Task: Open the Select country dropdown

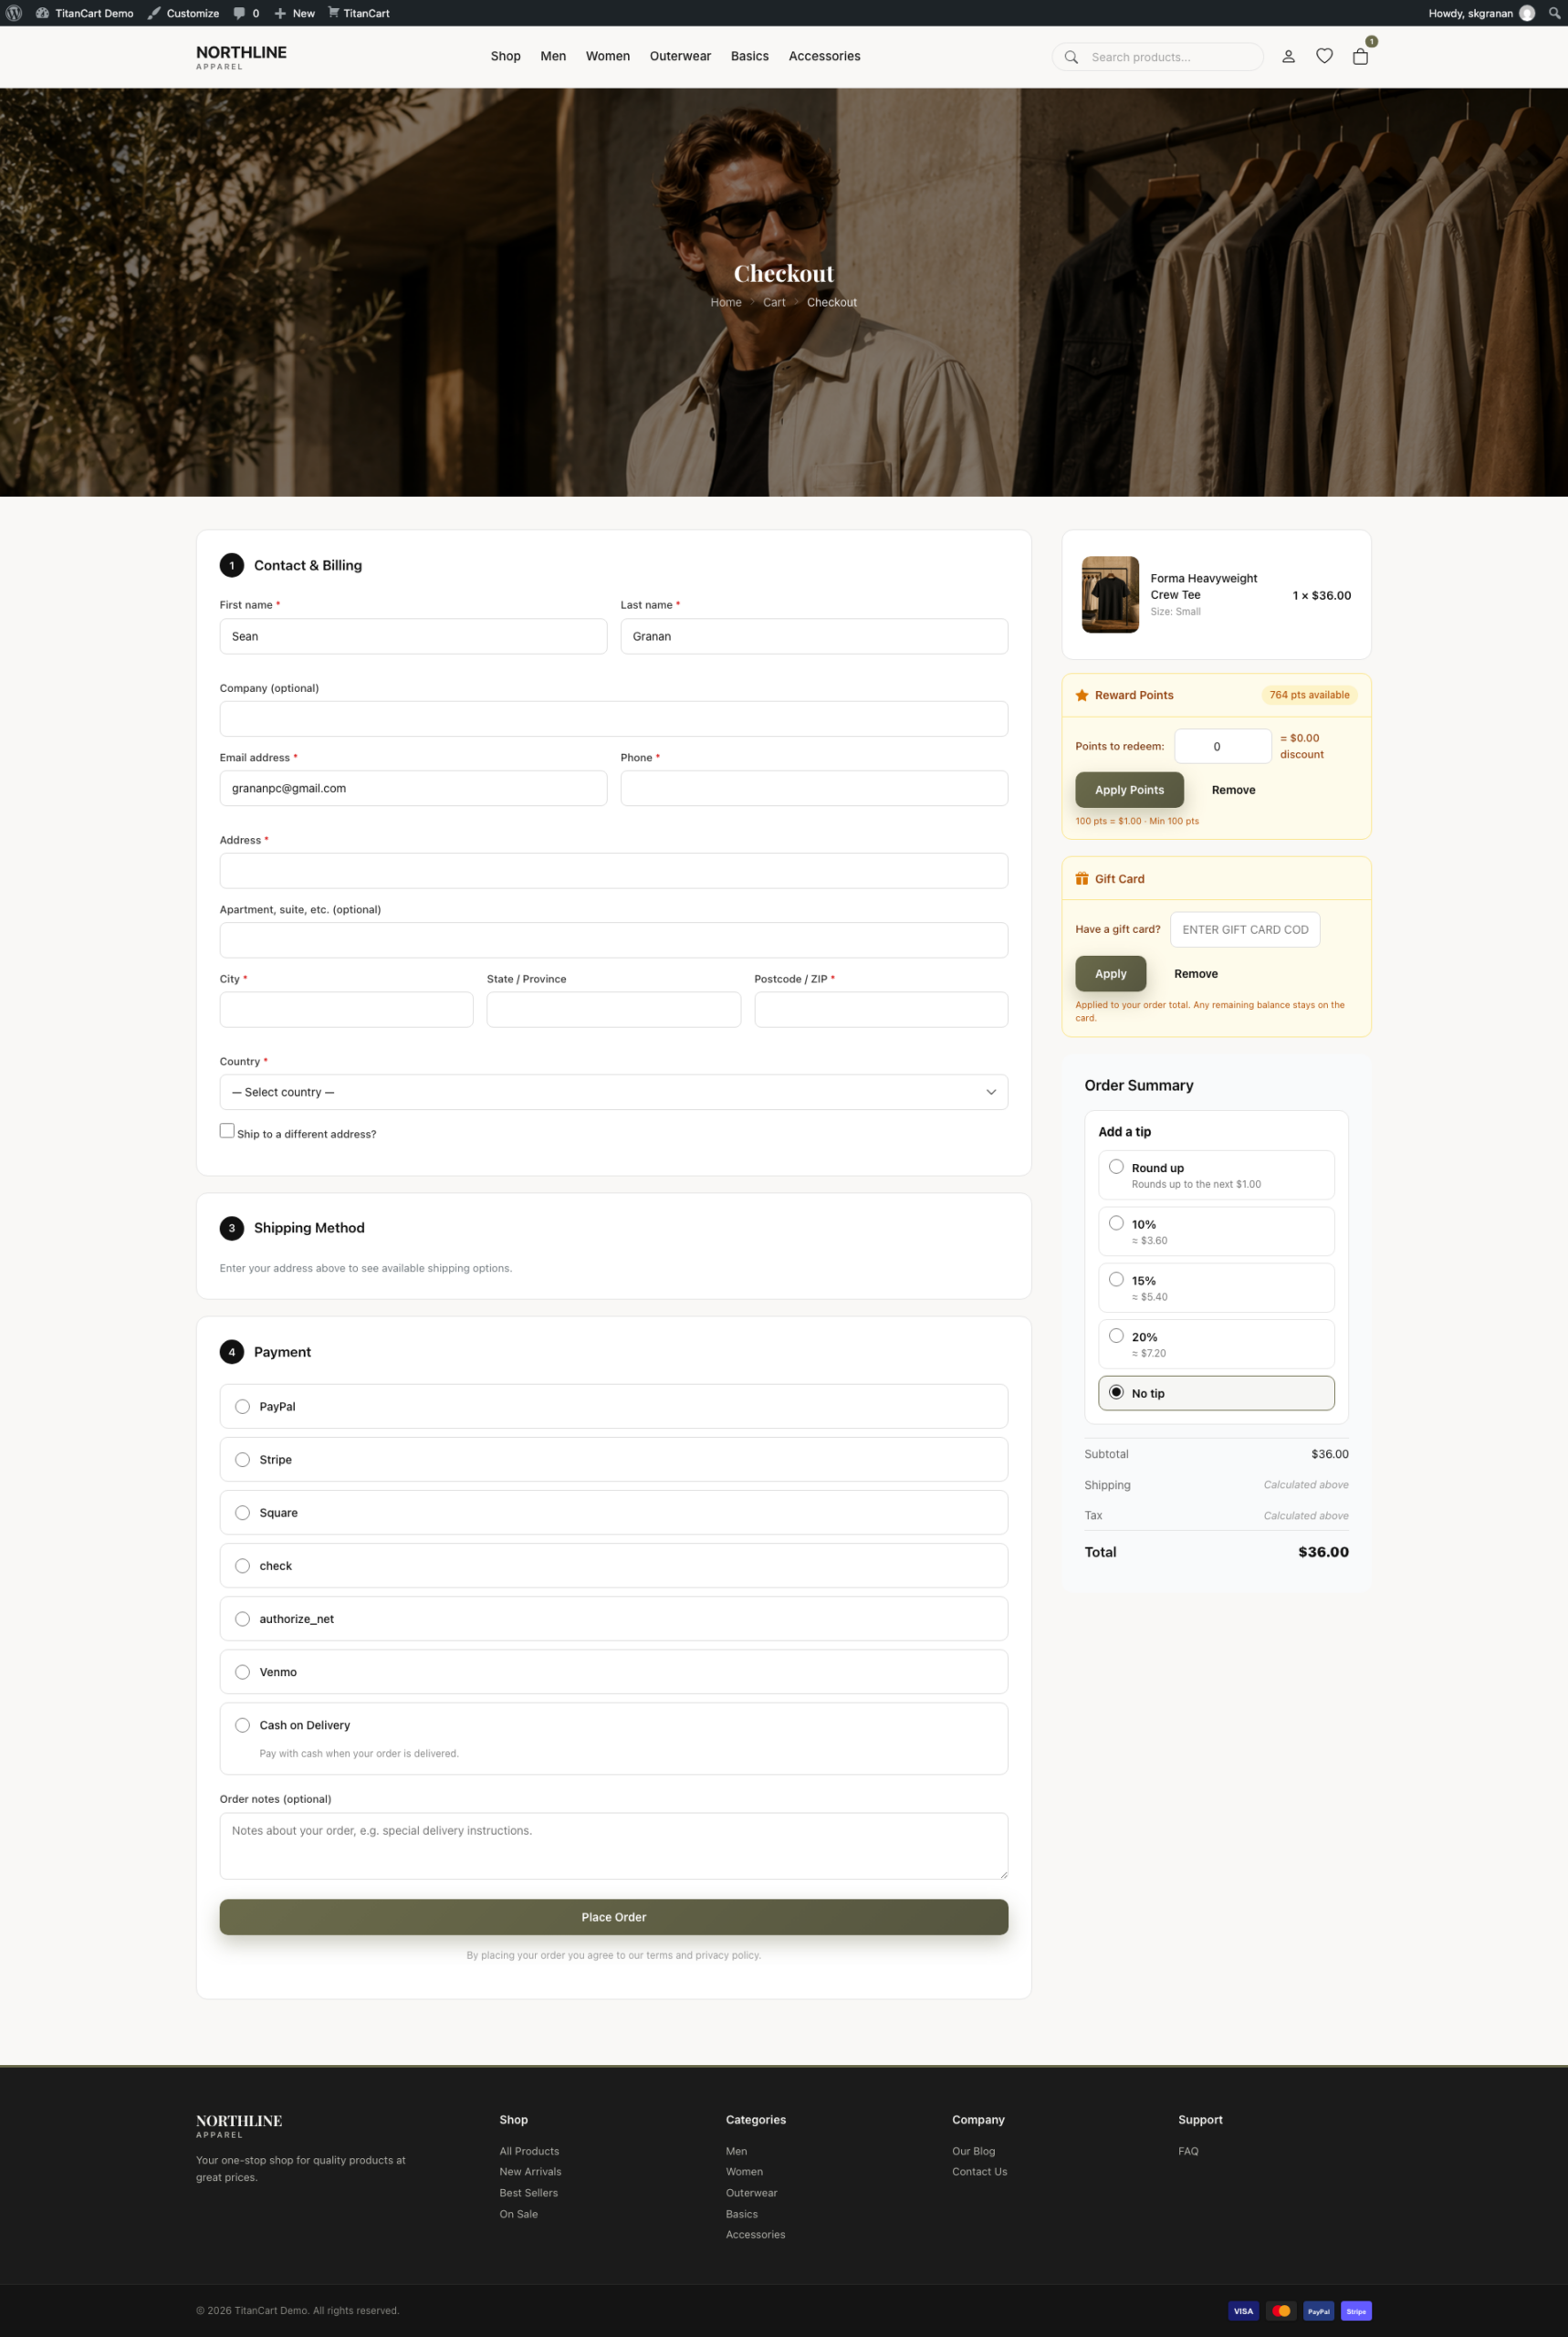Action: click(614, 1092)
